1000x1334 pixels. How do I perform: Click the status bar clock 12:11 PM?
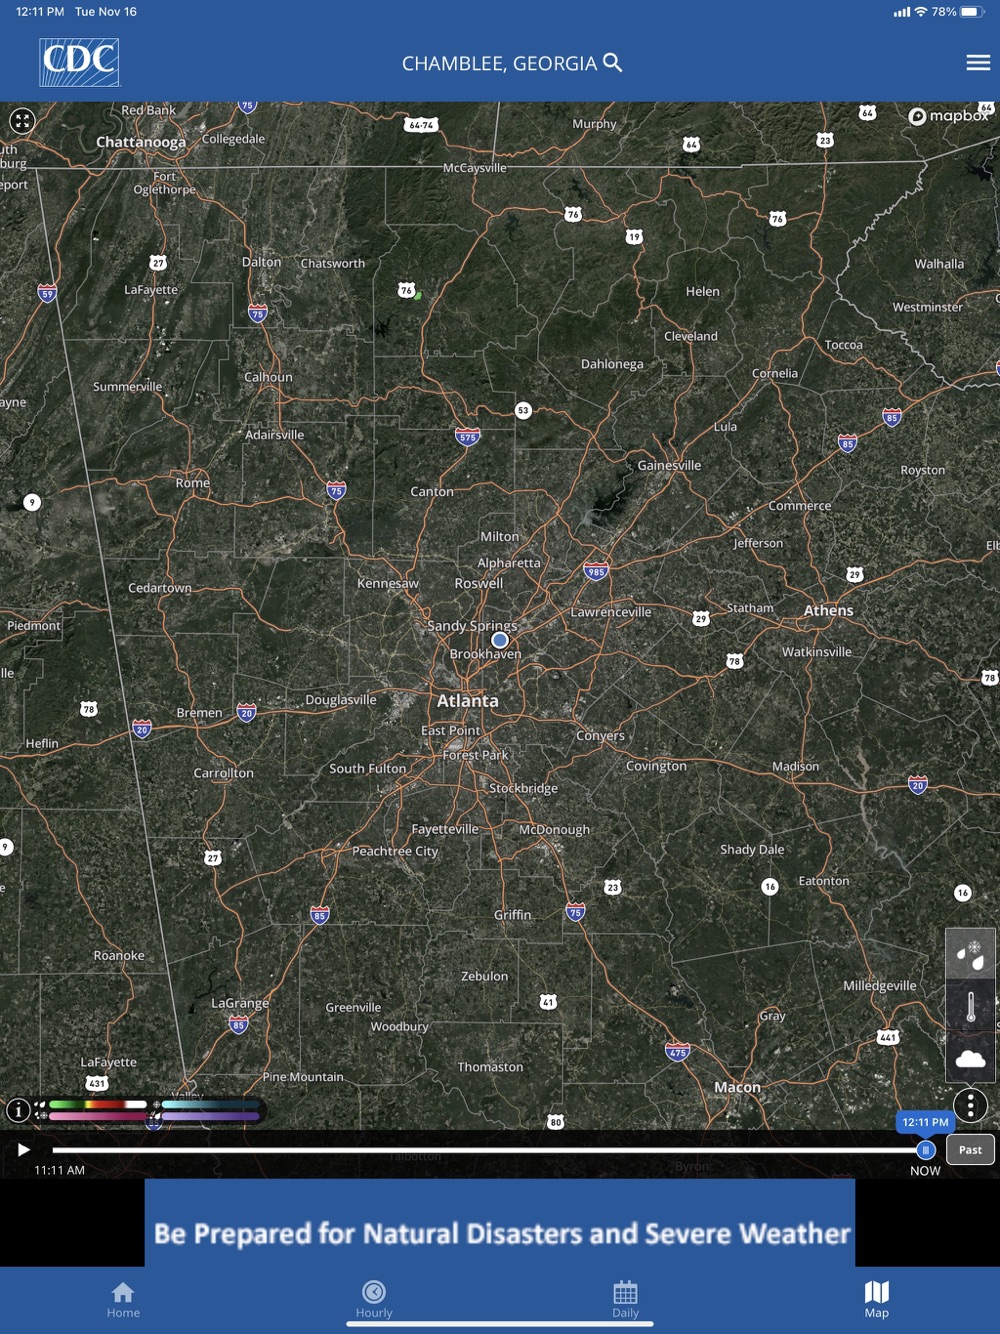(x=40, y=12)
